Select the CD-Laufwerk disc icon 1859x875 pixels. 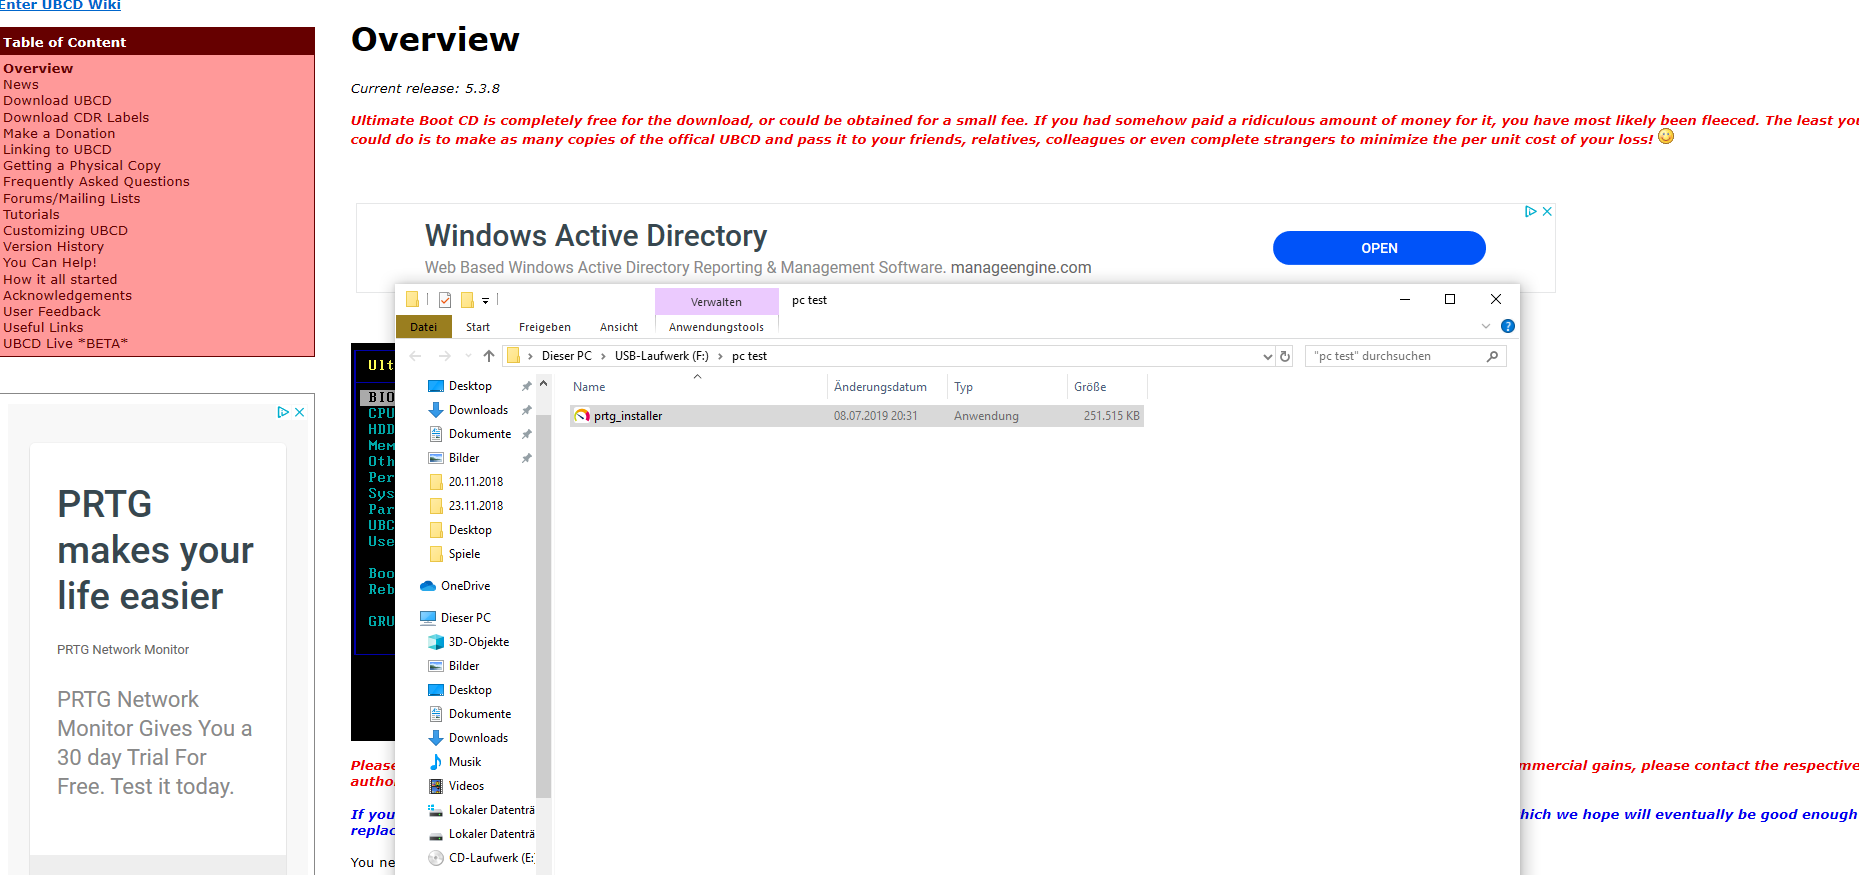click(x=436, y=858)
